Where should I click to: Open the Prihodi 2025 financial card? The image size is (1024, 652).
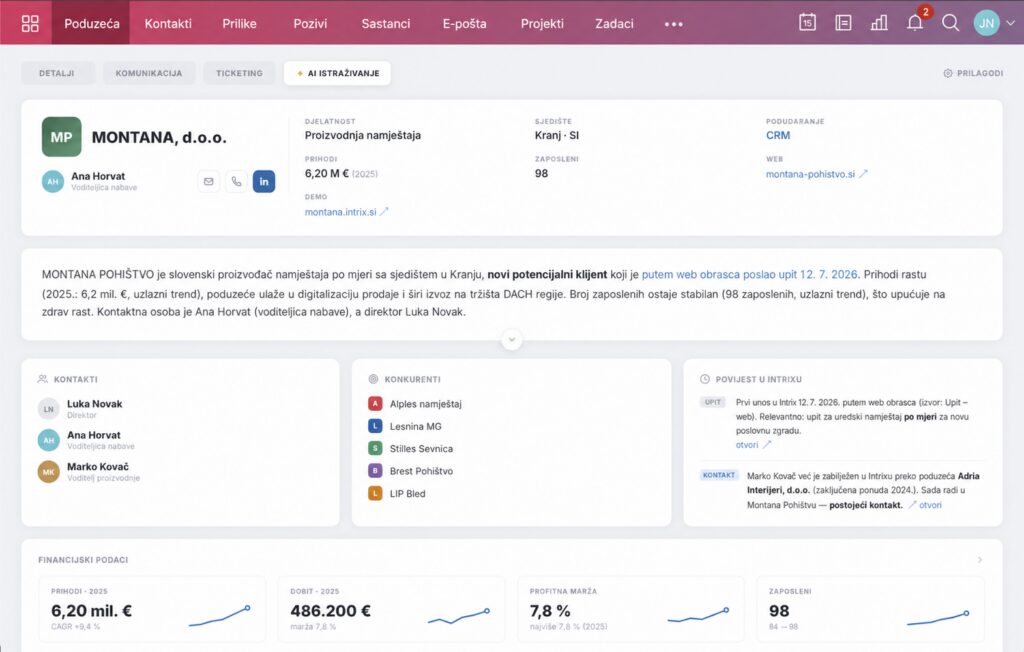[x=152, y=609]
